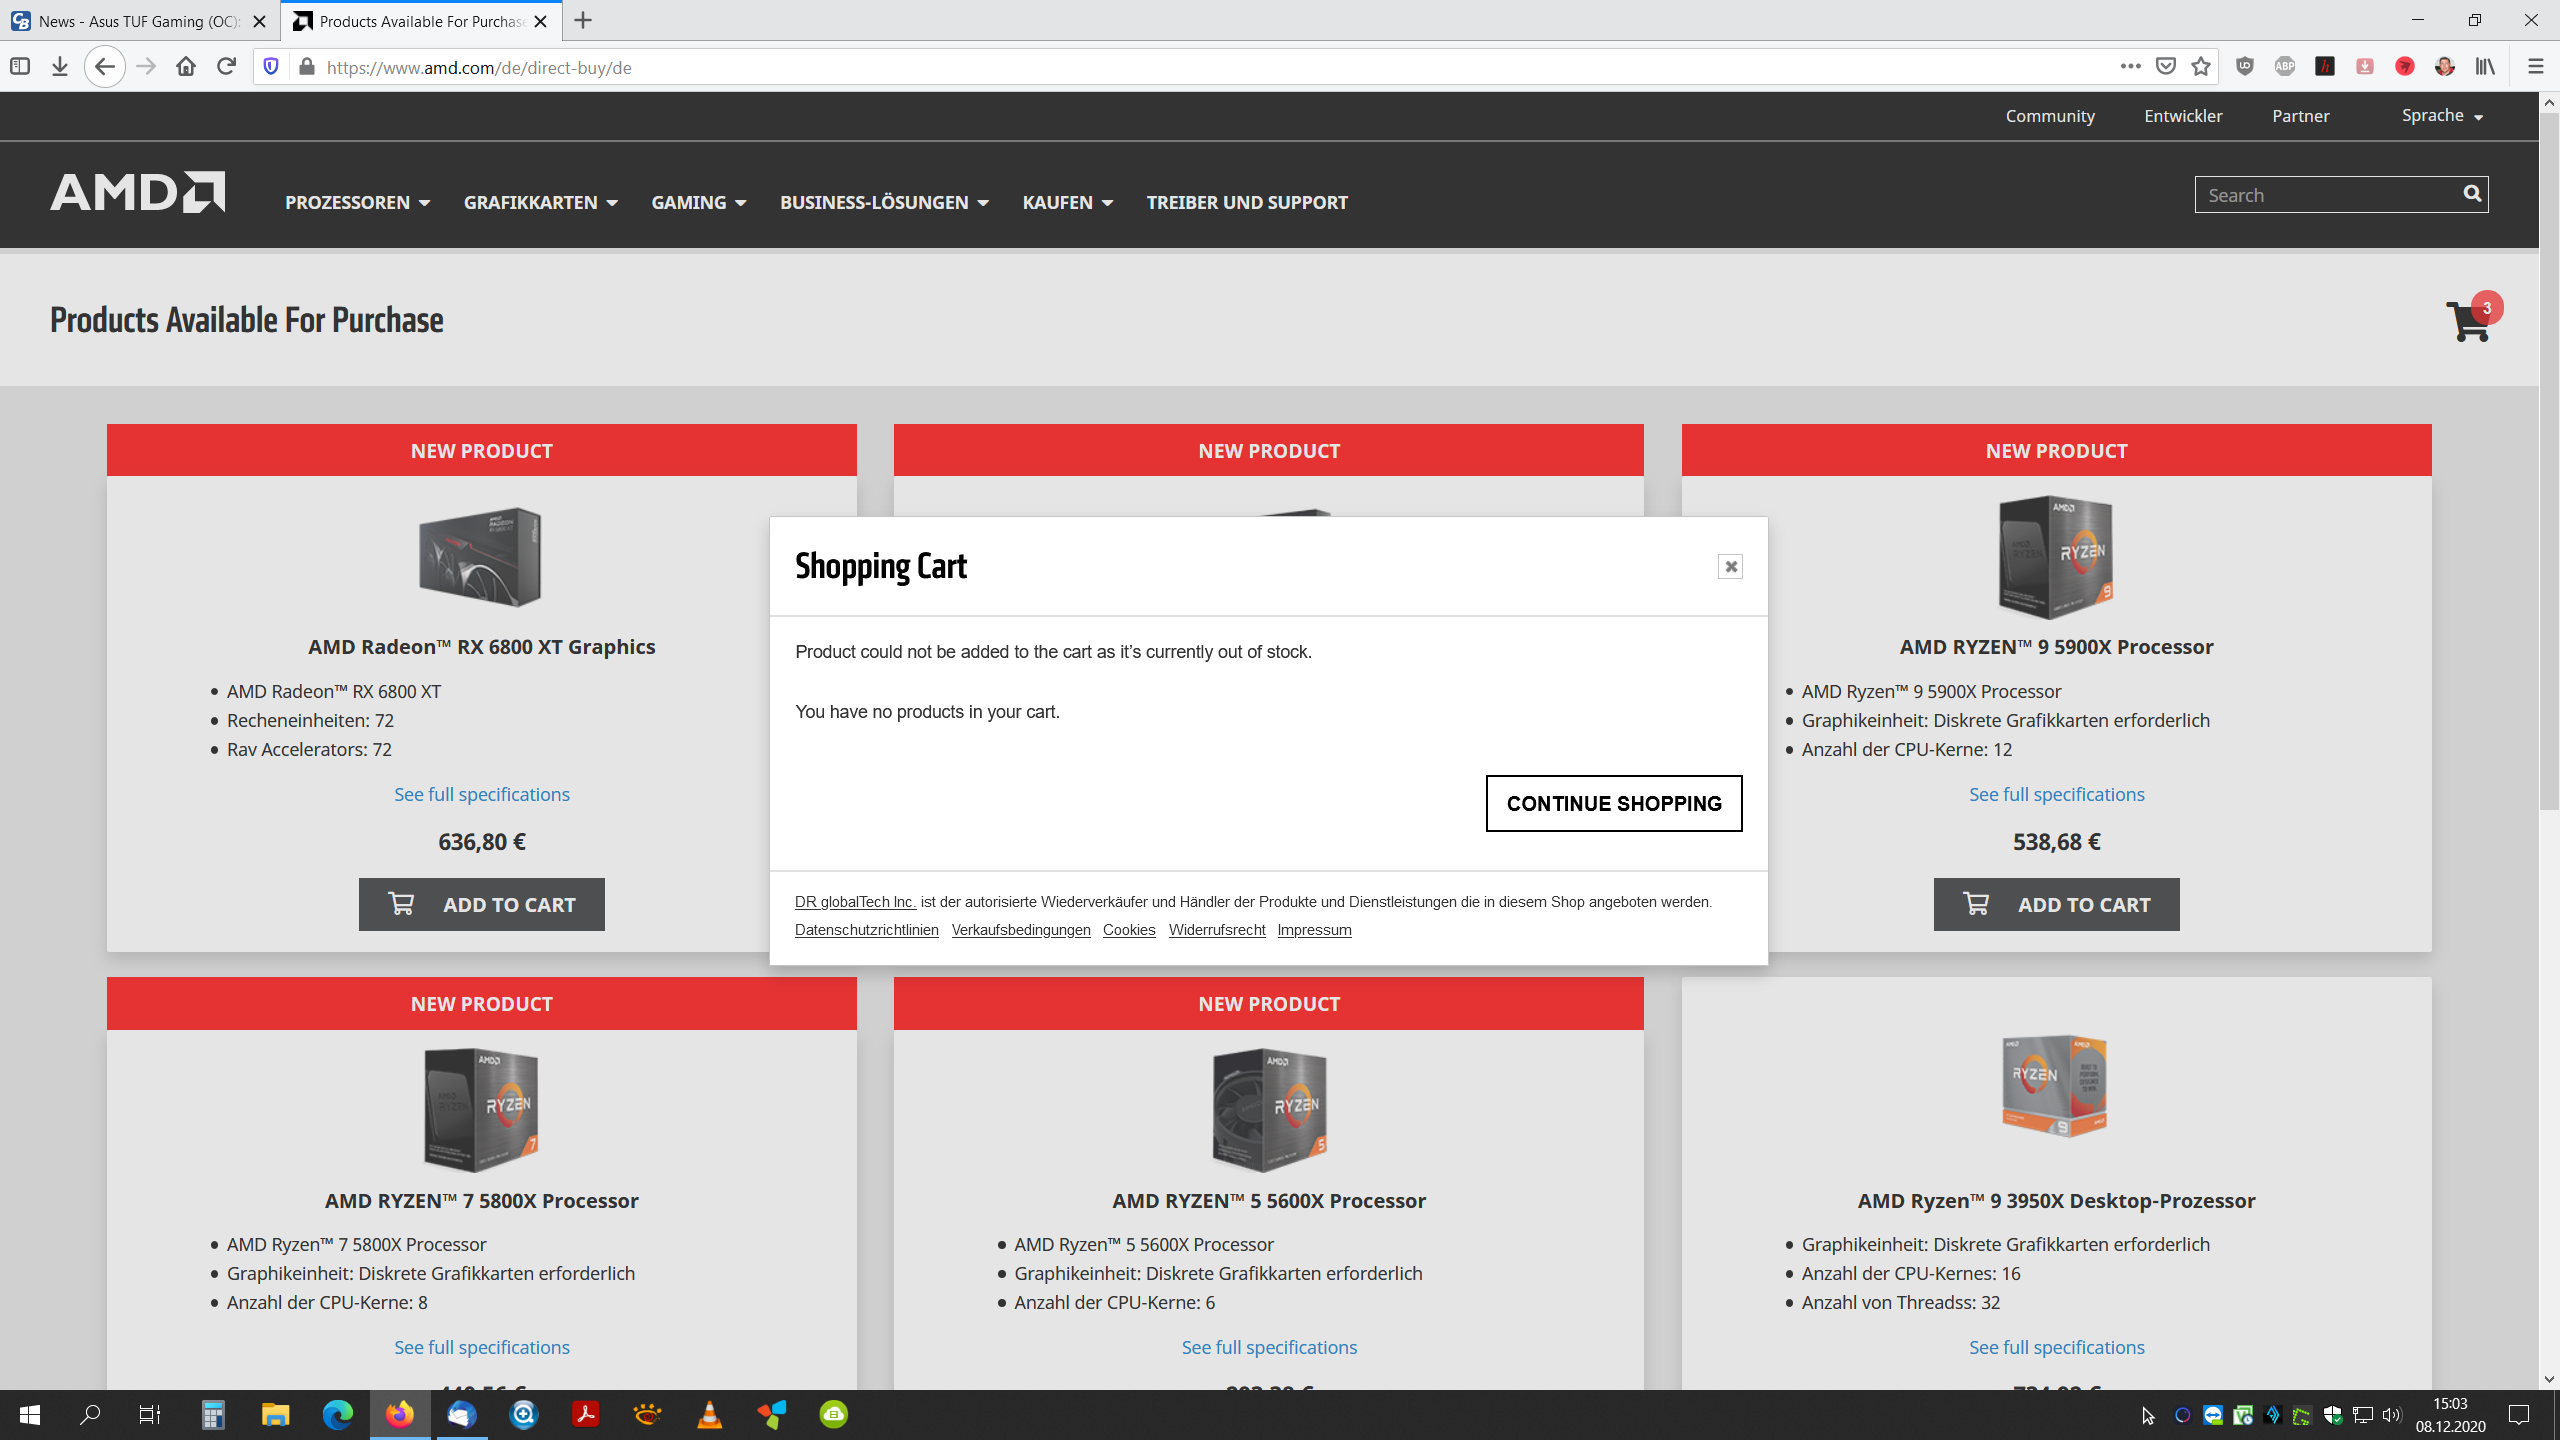The image size is (2560, 1440).
Task: Add the Ryzen 9 5900X to cart
Action: click(x=2056, y=904)
